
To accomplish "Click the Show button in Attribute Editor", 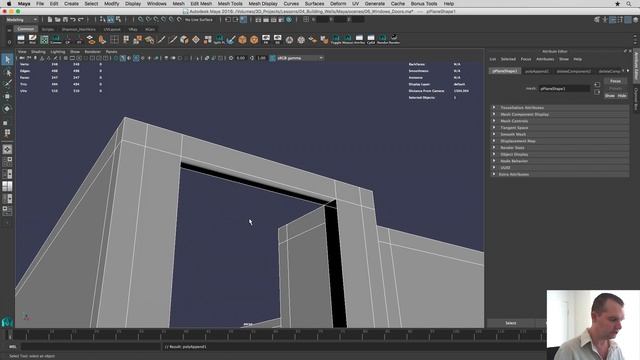I will coord(609,96).
